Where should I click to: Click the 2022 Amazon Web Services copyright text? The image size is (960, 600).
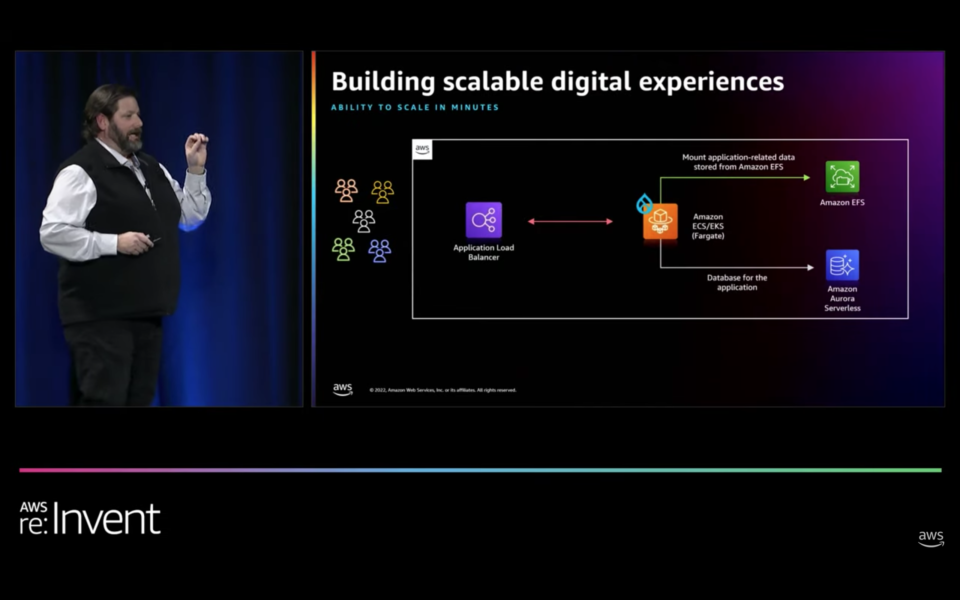443,390
